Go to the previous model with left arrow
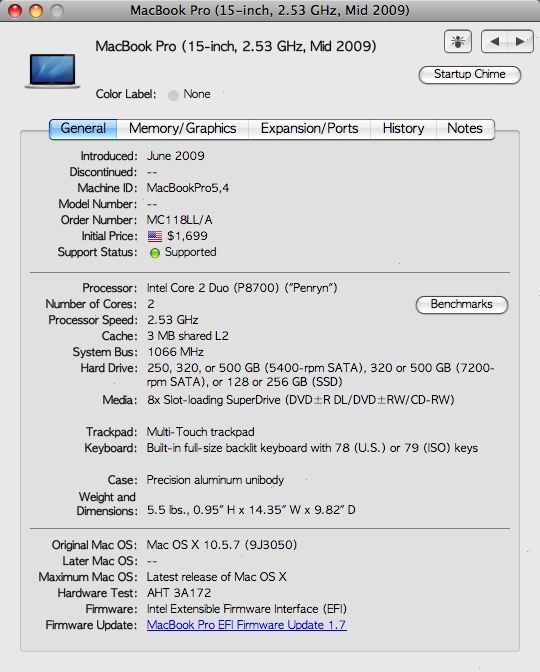Screen dimensions: 540x672 pyautogui.click(x=495, y=42)
